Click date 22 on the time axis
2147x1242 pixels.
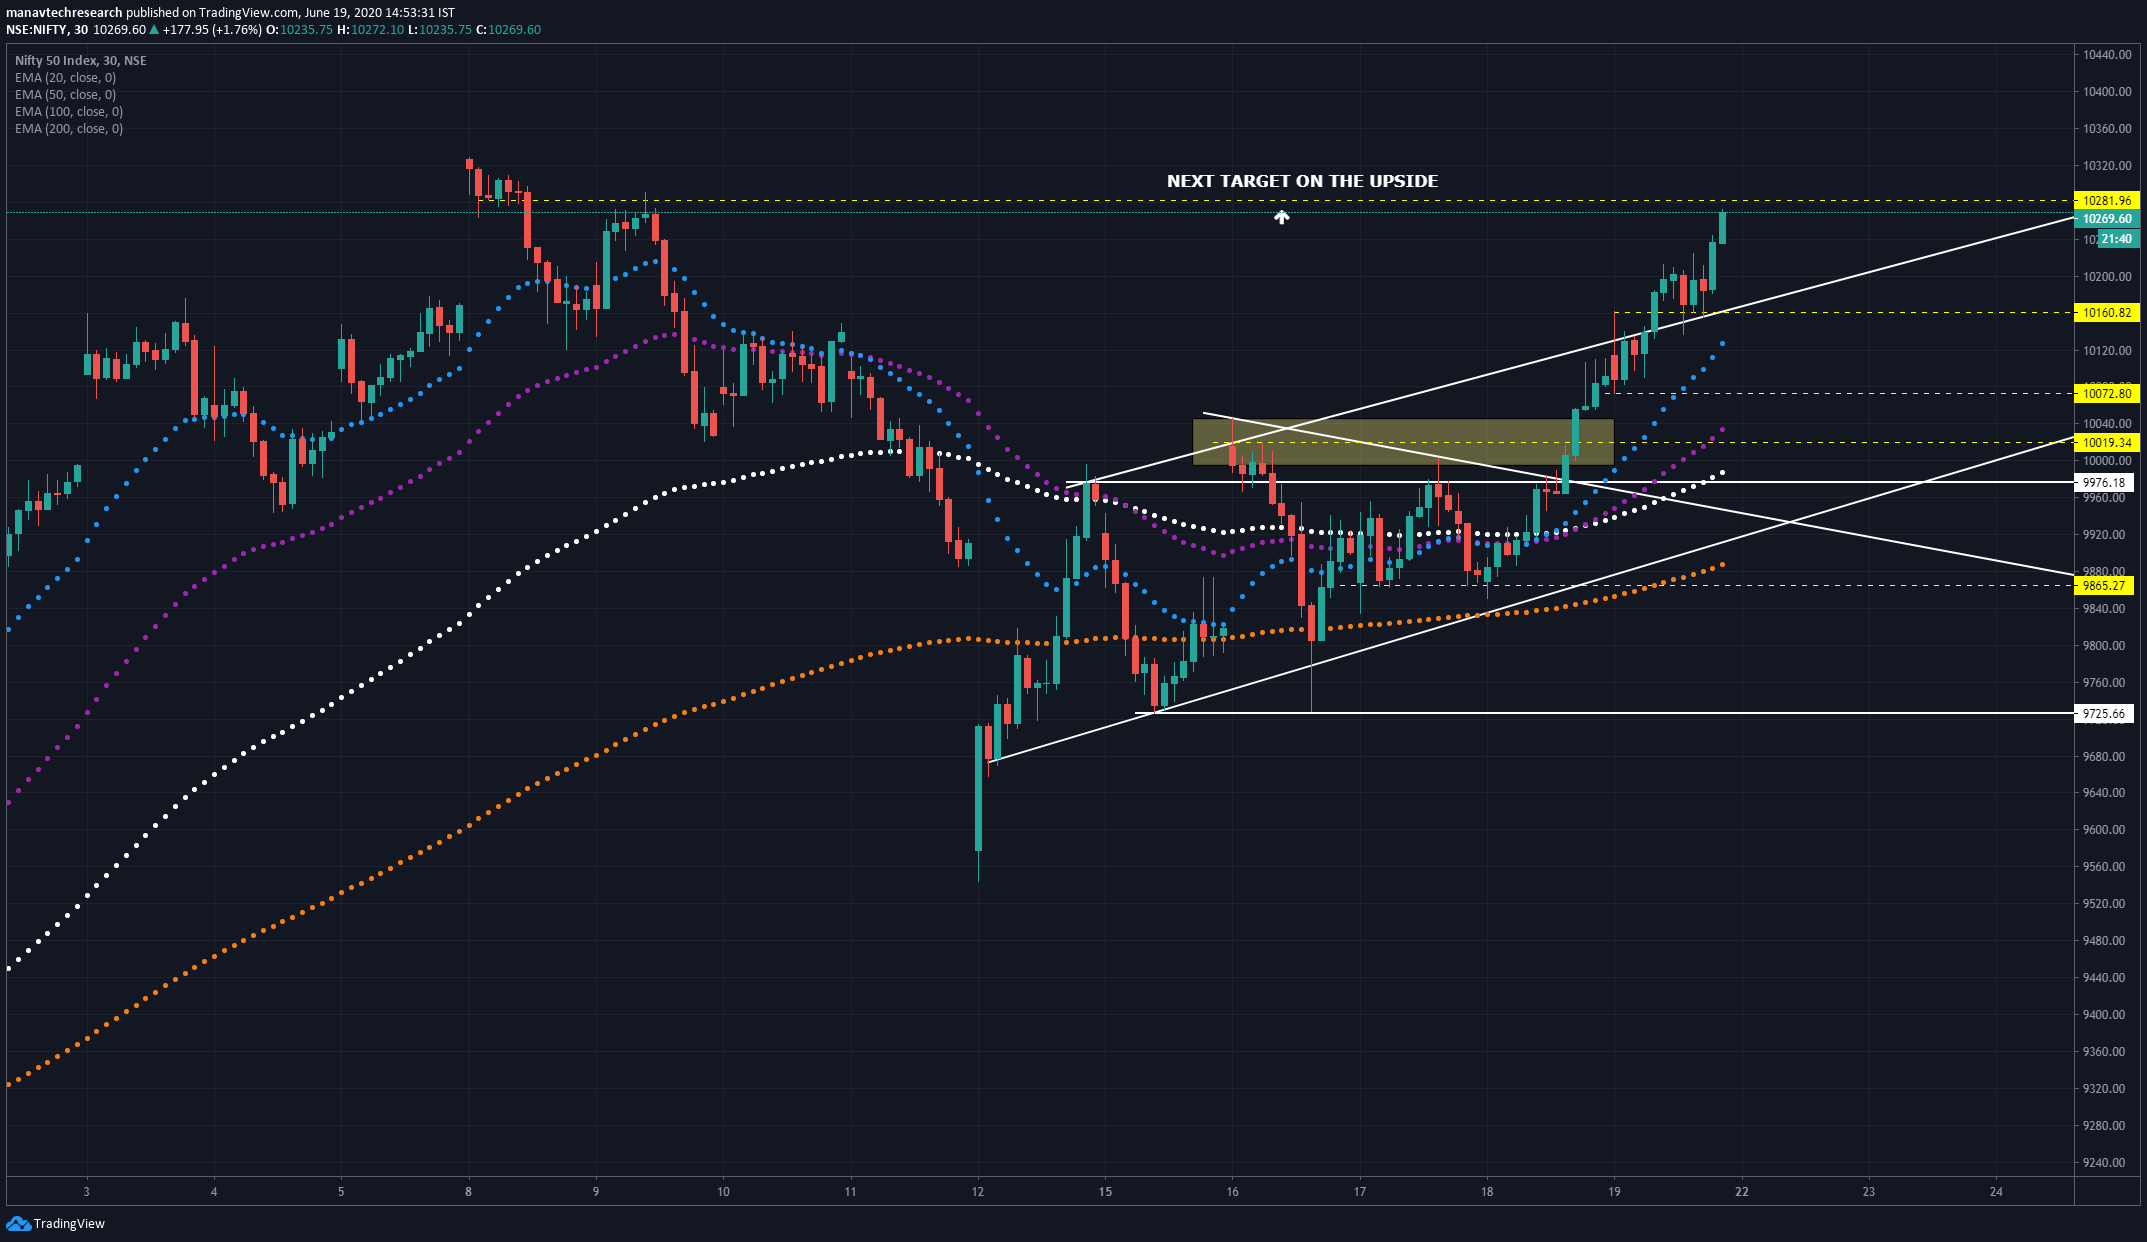1742,1191
